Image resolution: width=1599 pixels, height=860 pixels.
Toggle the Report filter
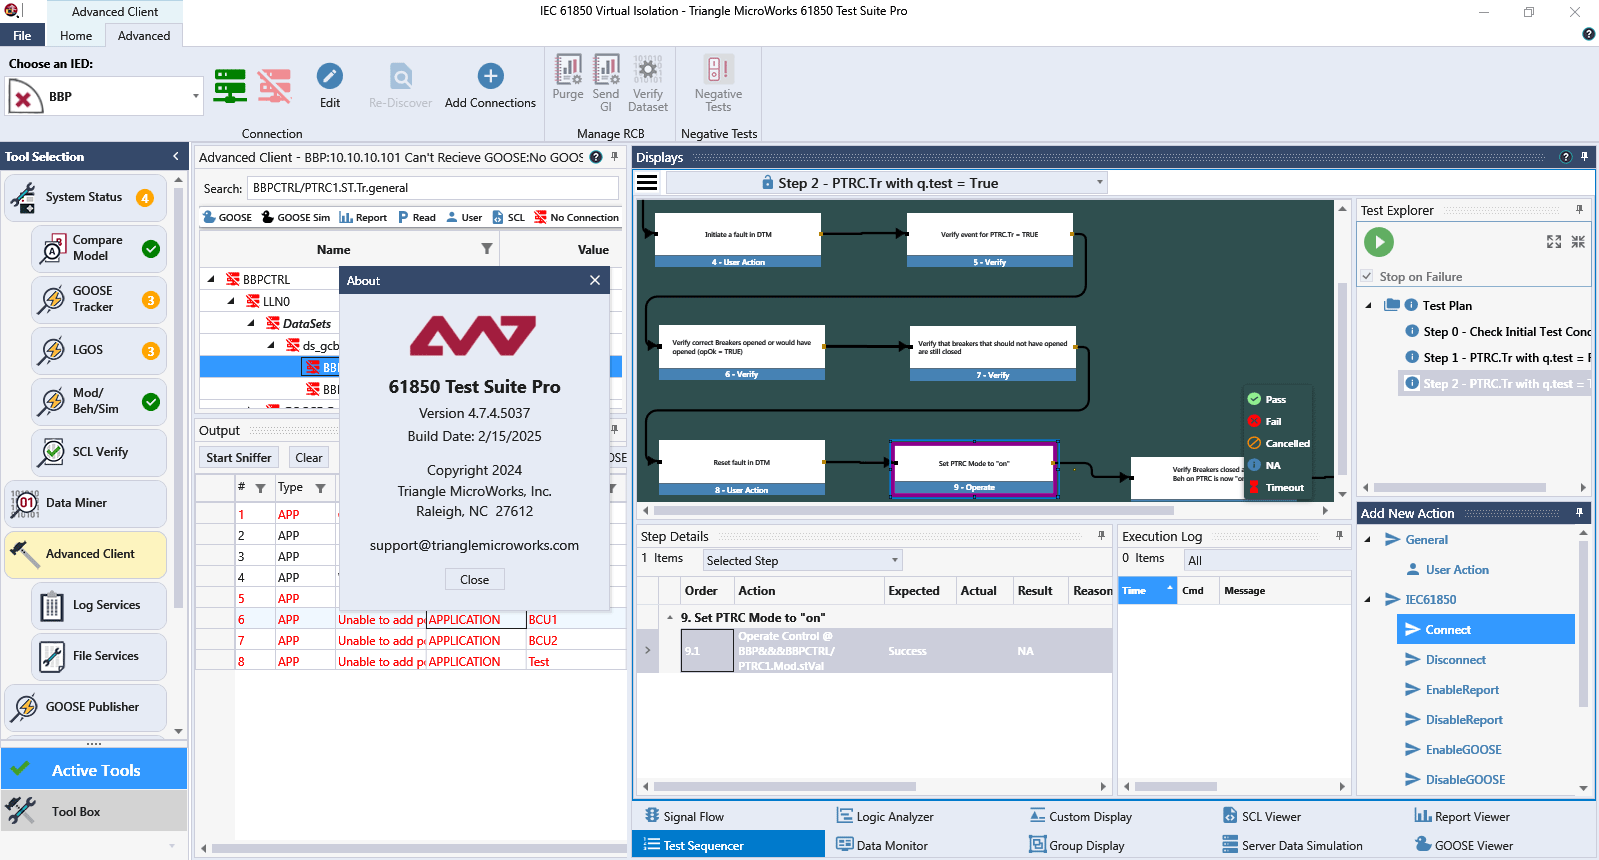pyautogui.click(x=363, y=217)
